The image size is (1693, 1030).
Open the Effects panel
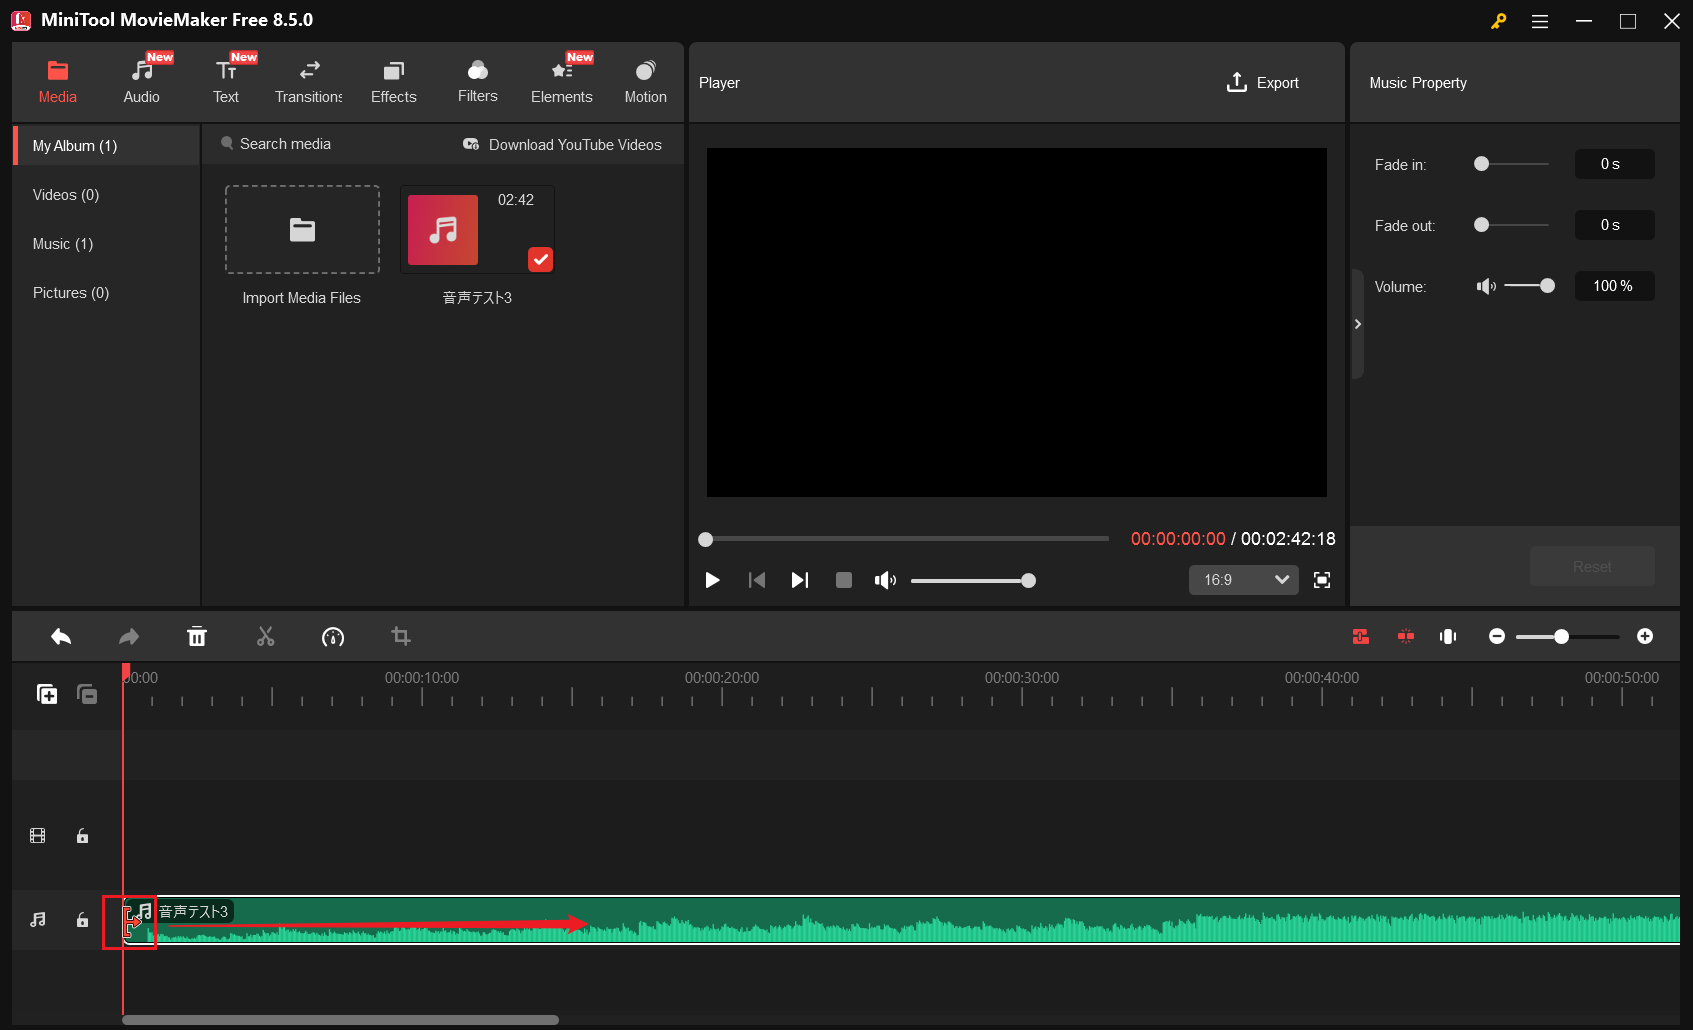[x=393, y=80]
